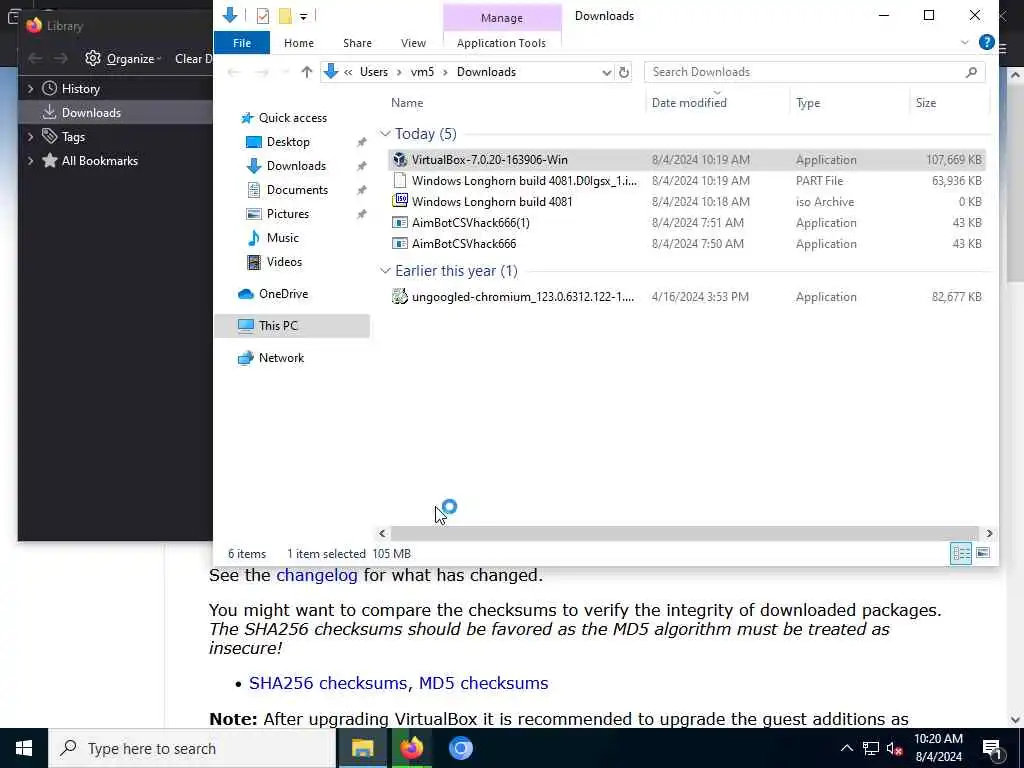Click the network icon in system tray

pos(871,748)
